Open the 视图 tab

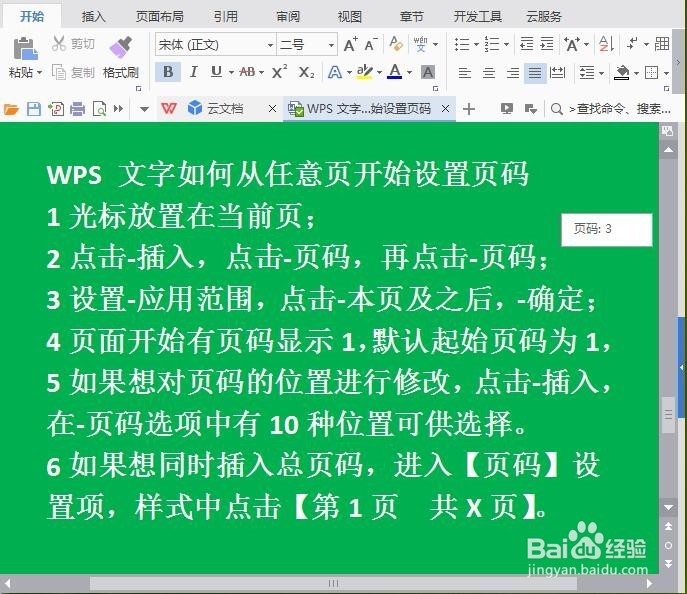point(350,17)
